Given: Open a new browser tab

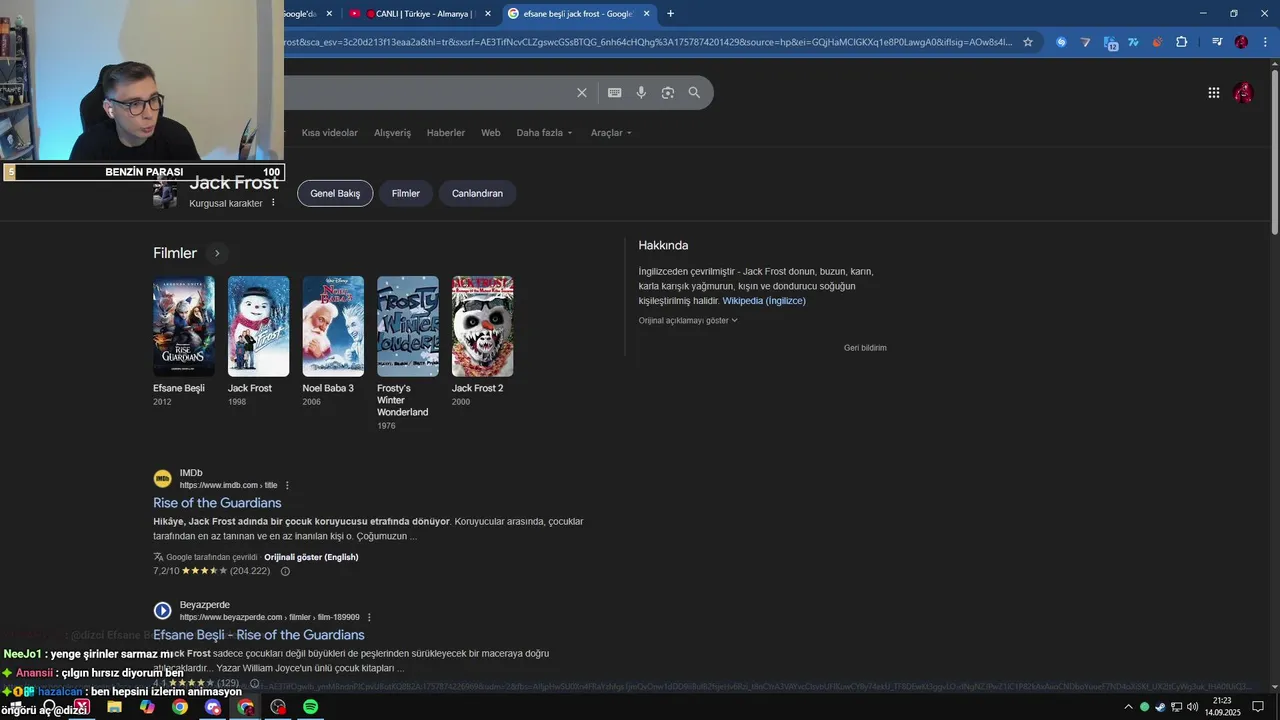Looking at the screenshot, I should coord(670,13).
